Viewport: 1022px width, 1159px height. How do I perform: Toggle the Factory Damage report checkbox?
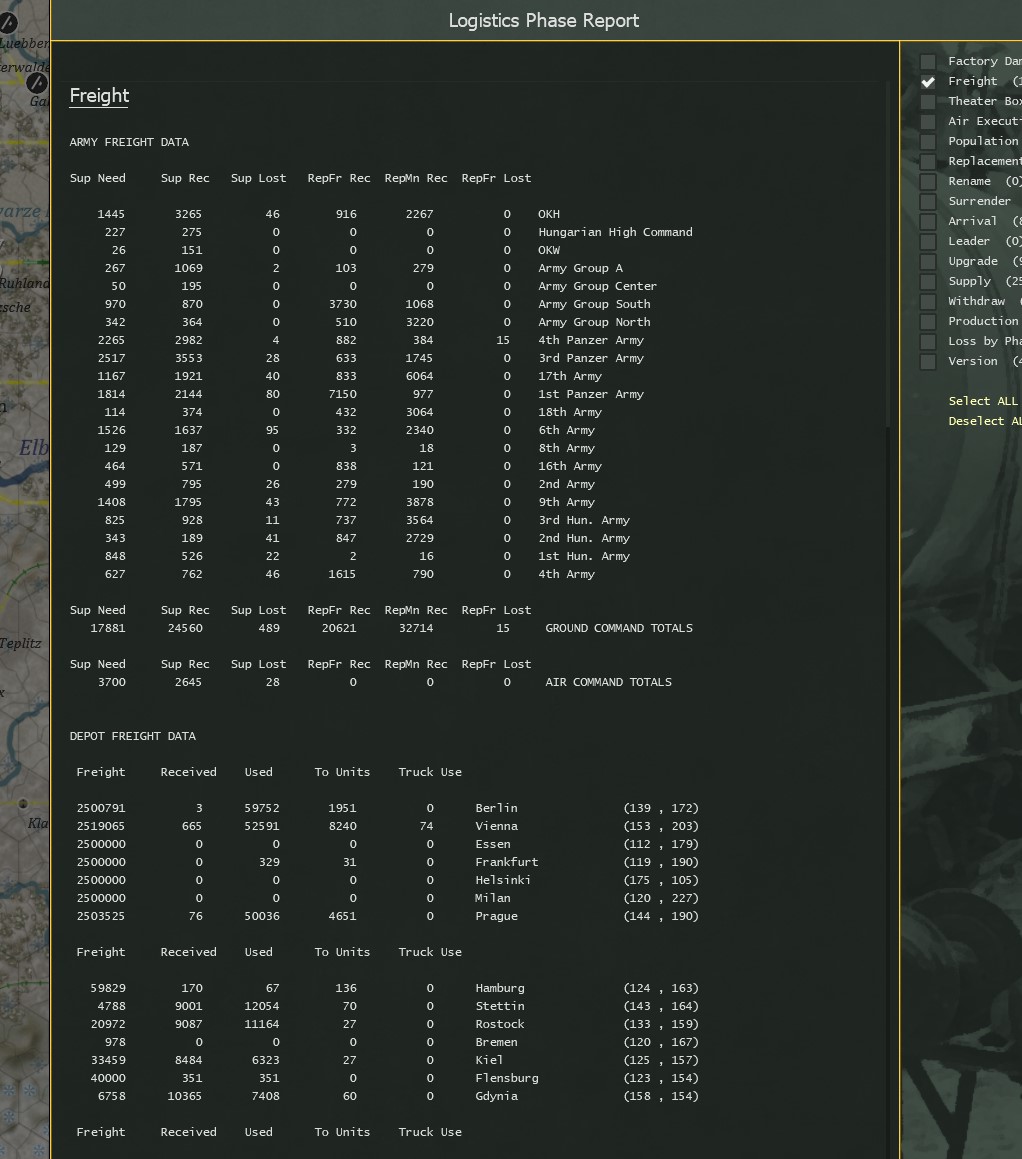pos(928,61)
